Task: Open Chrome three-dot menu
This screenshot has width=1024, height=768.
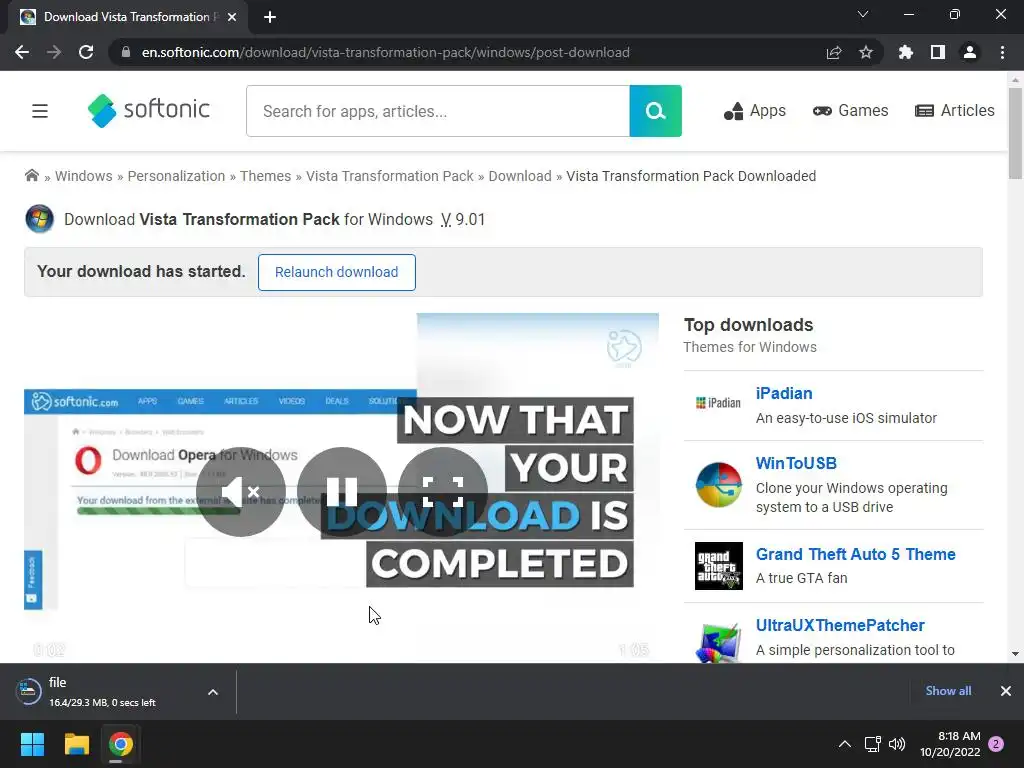Action: point(1002,52)
